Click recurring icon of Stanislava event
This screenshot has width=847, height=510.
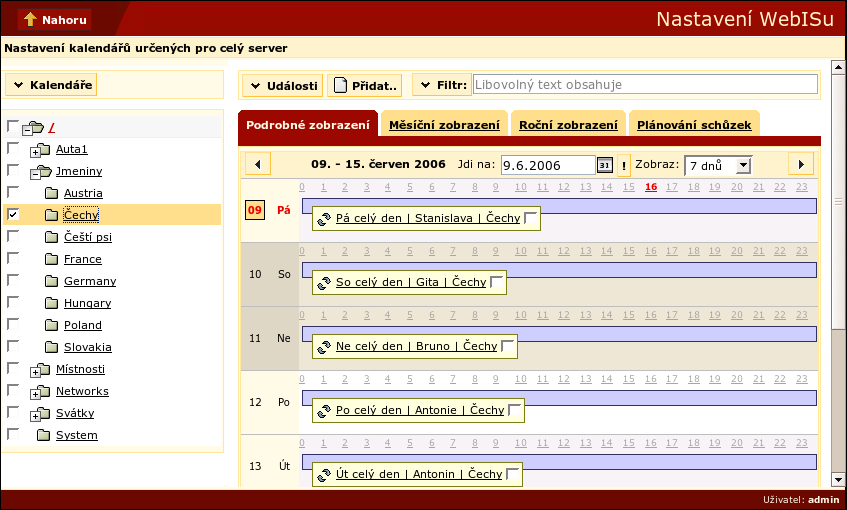coord(324,219)
